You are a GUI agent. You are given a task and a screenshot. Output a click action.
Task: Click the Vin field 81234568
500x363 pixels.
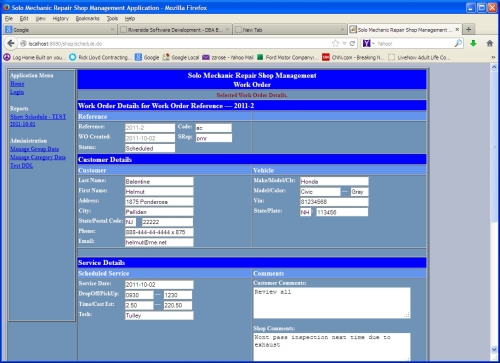click(x=334, y=202)
